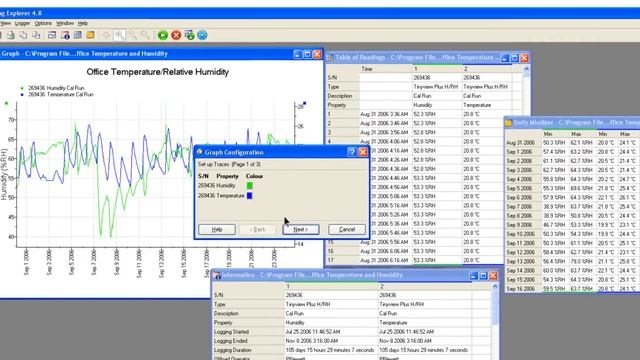Open the Logger menu
Viewport: 640px width, 360px height.
tap(22, 23)
